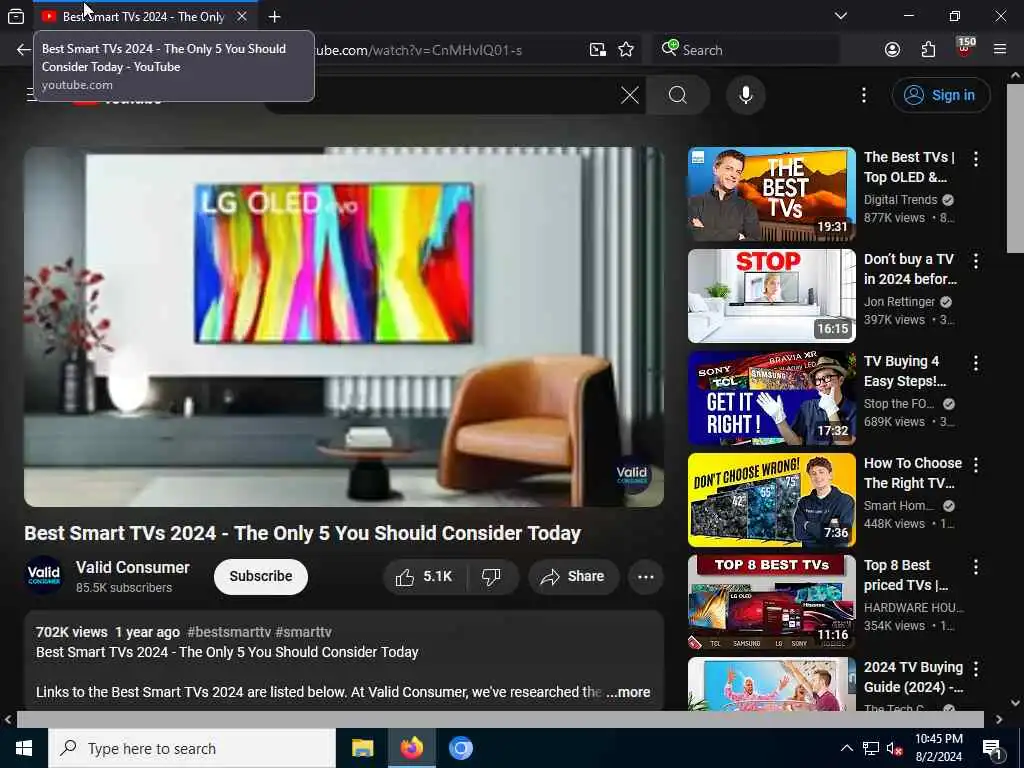This screenshot has width=1024, height=768.
Task: Clear the YouTube search field with X
Action: coord(630,95)
